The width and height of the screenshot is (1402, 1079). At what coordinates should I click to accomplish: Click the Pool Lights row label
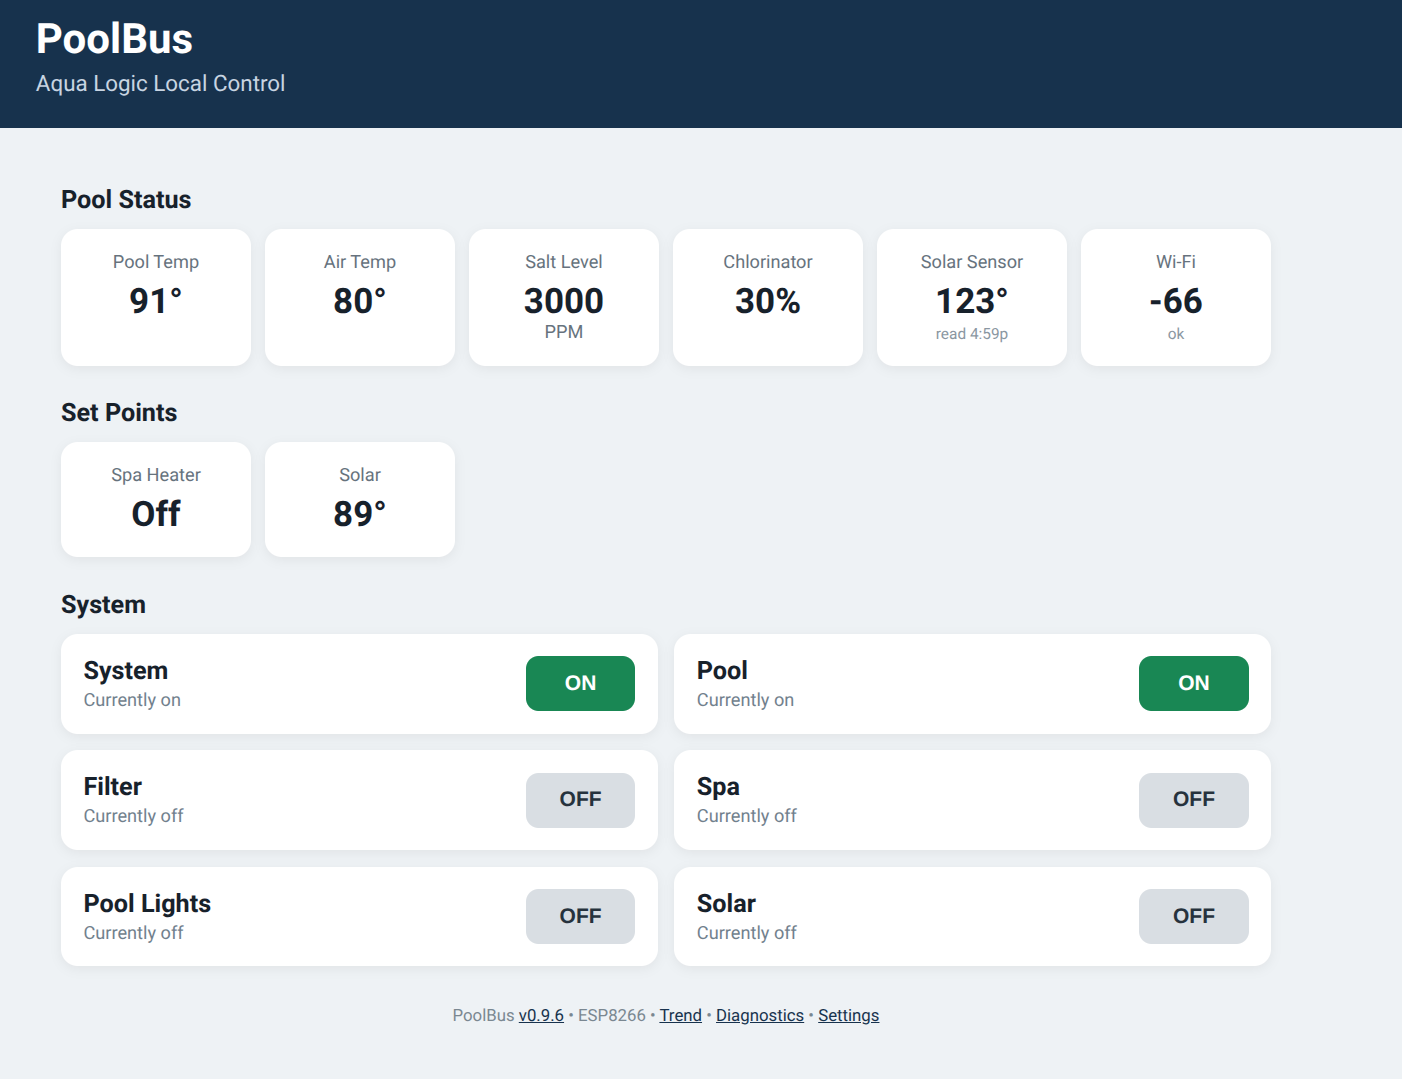(x=147, y=903)
